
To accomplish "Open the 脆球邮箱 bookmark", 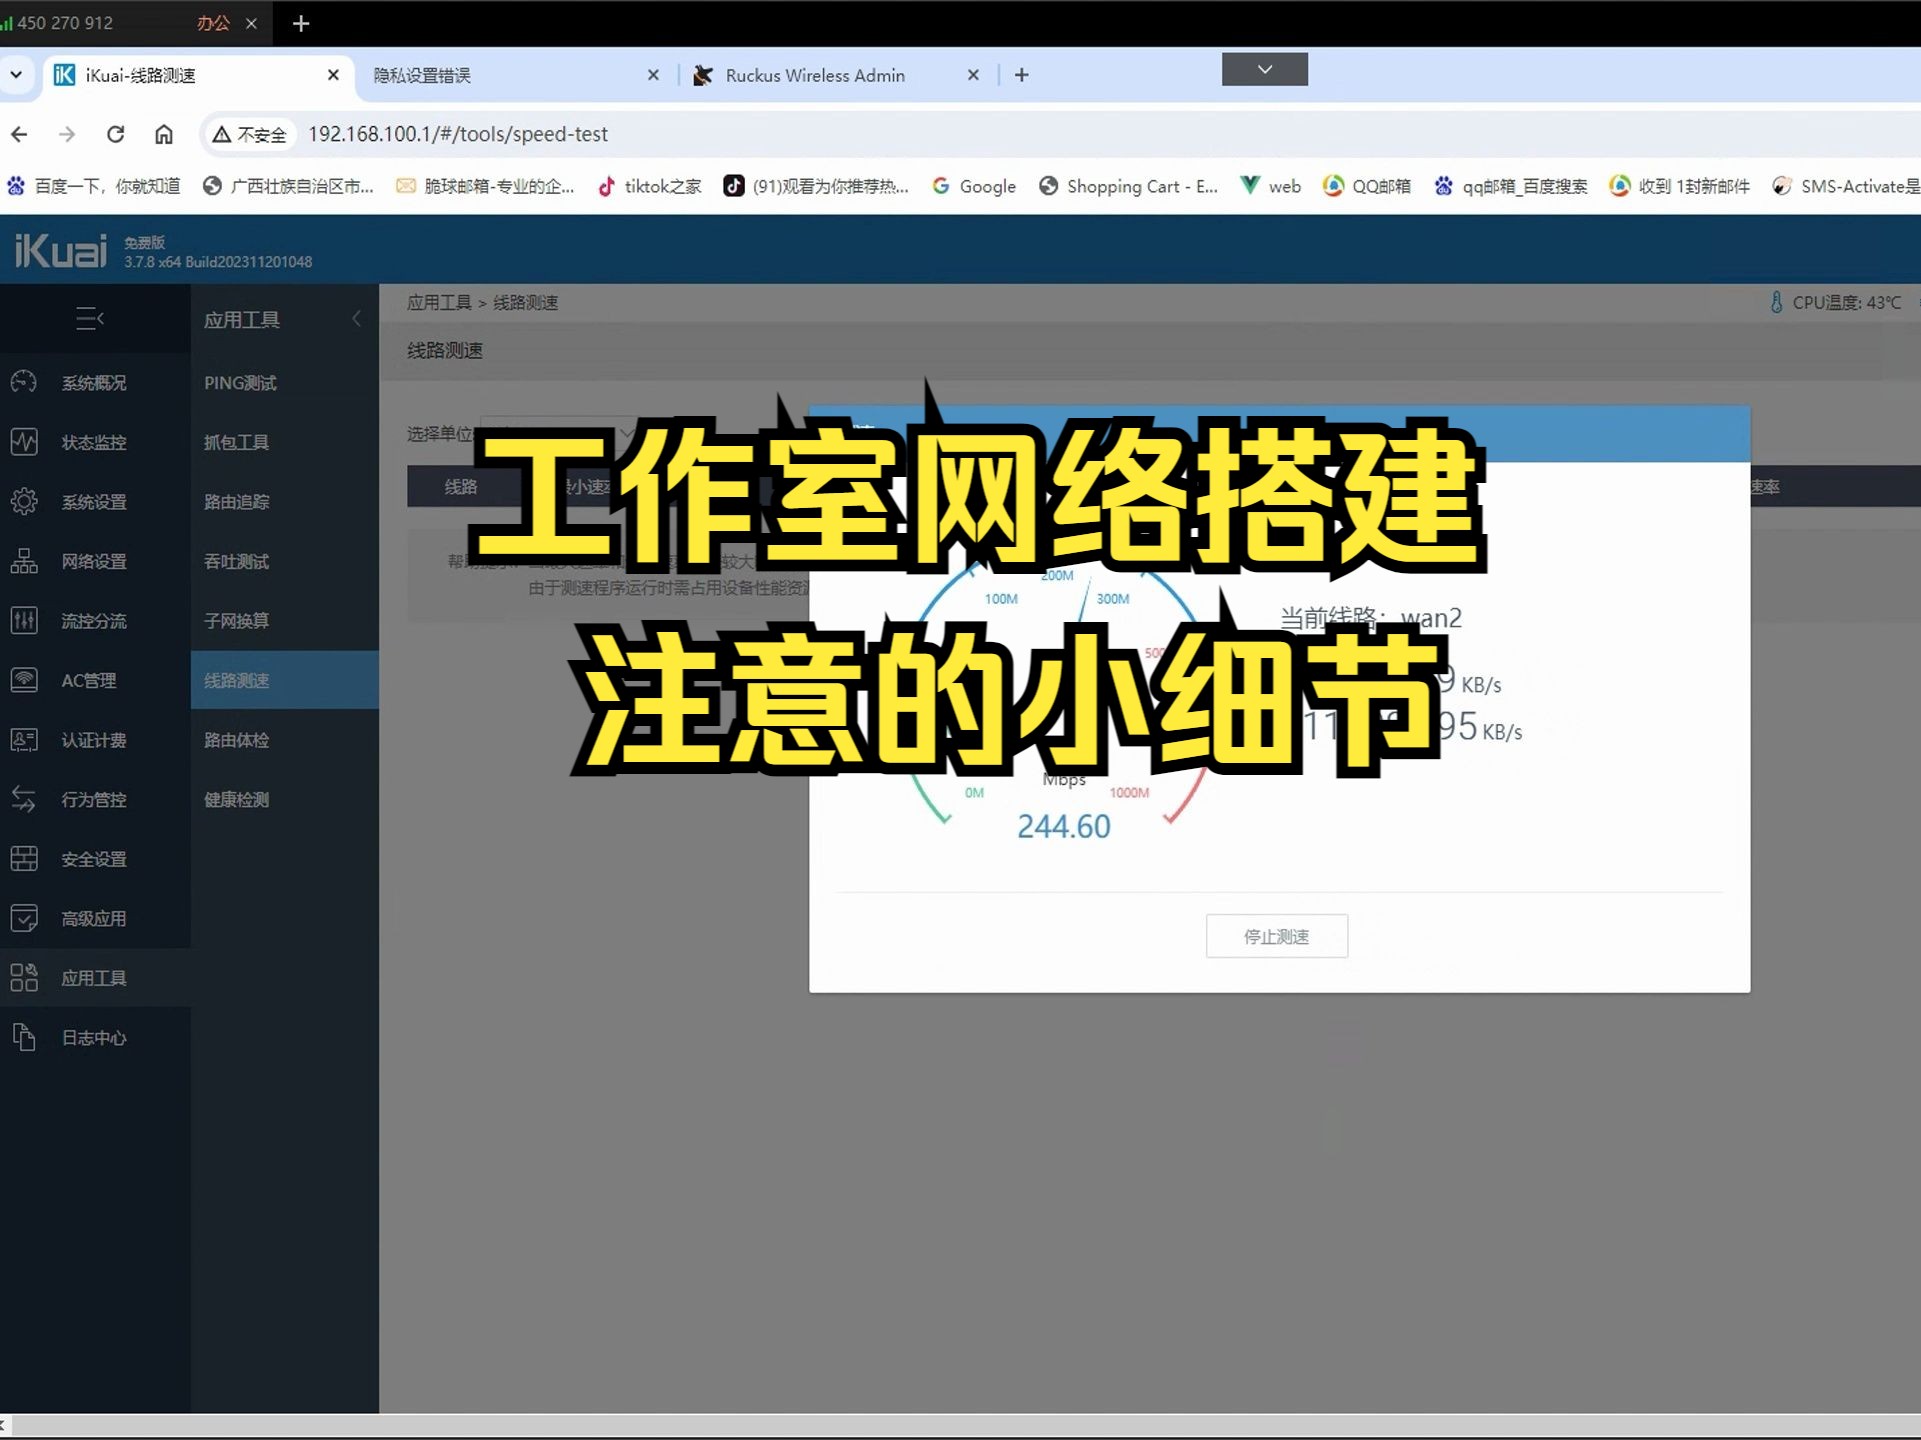I will point(485,186).
